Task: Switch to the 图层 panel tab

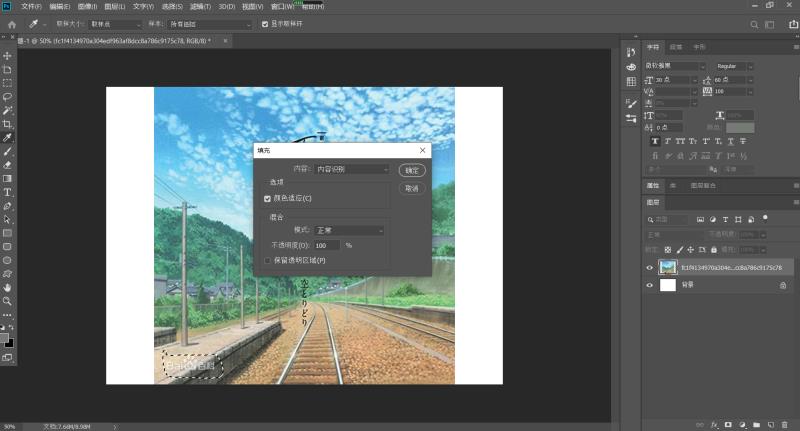Action: click(653, 202)
